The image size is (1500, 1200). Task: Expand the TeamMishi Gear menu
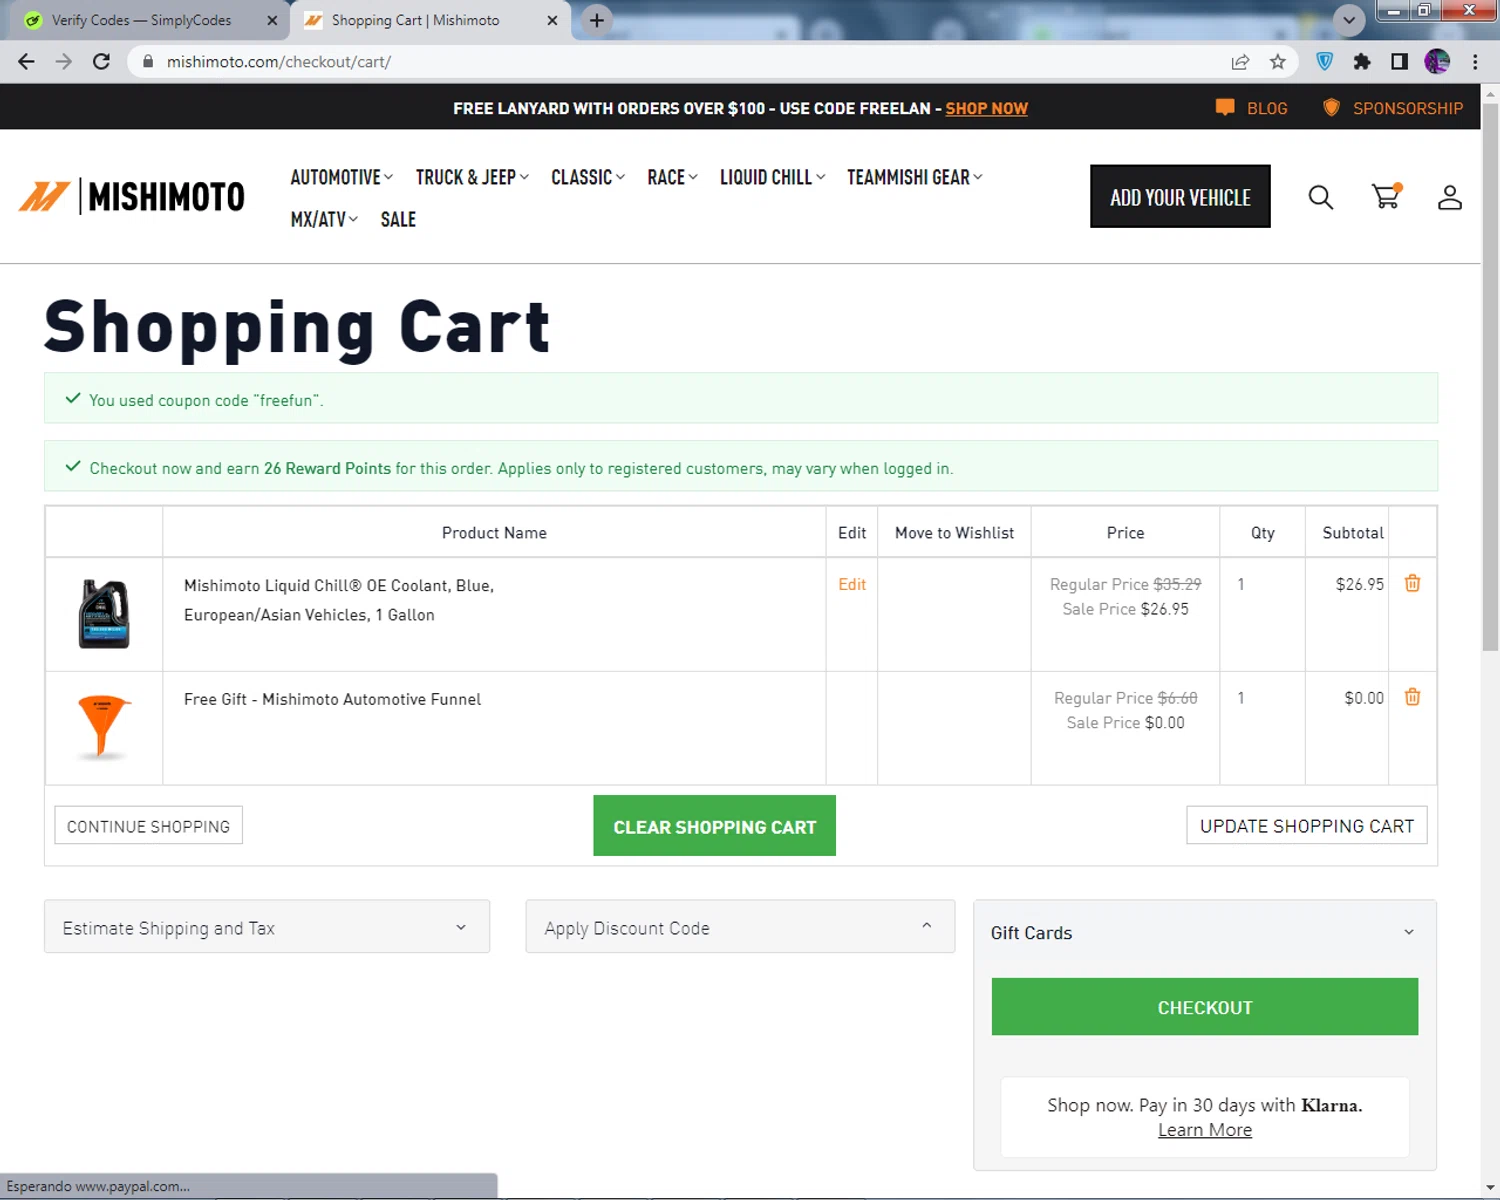914,177
